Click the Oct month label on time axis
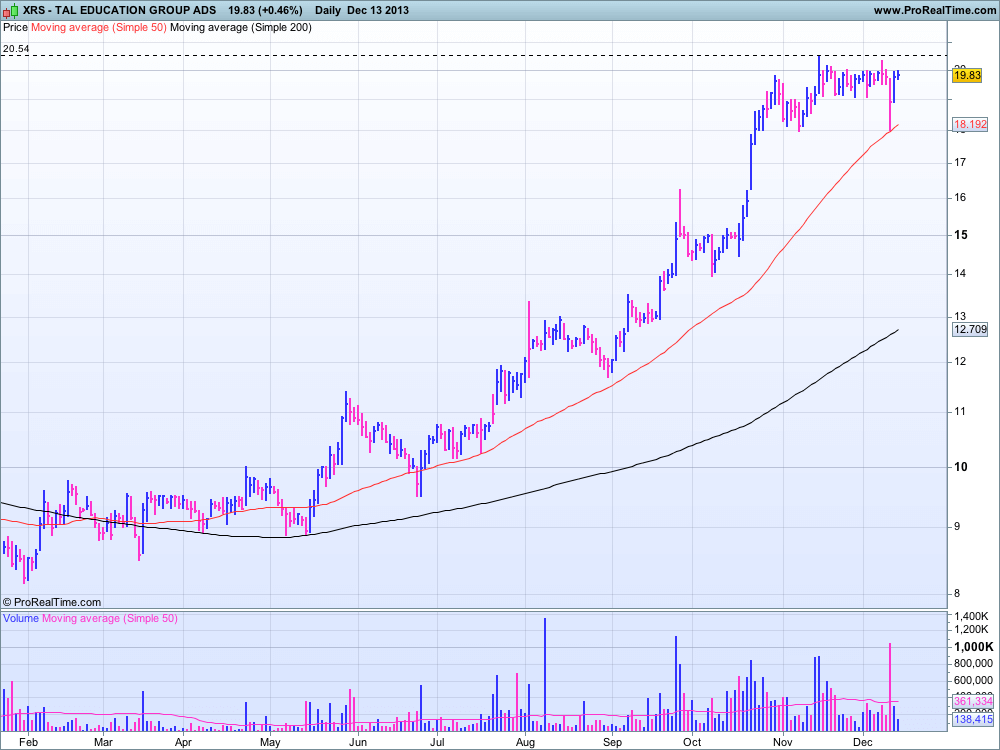The height and width of the screenshot is (750, 1000). [x=692, y=742]
